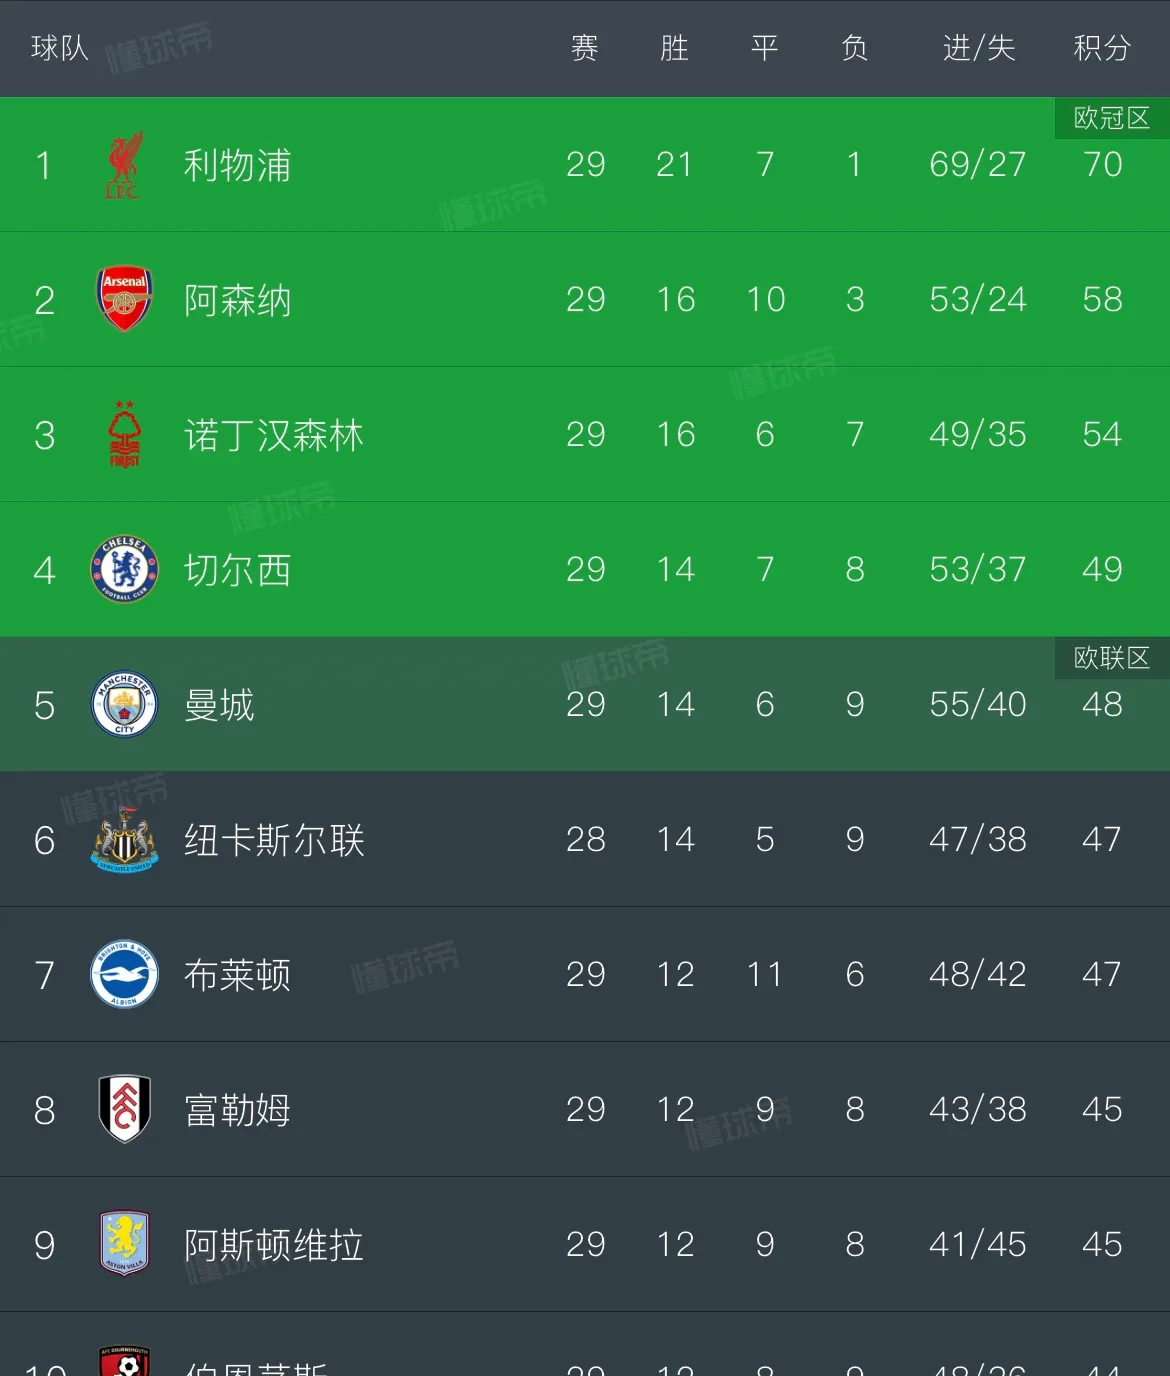The image size is (1170, 1376).
Task: Select the Chelsea club logo
Action: coord(124,570)
